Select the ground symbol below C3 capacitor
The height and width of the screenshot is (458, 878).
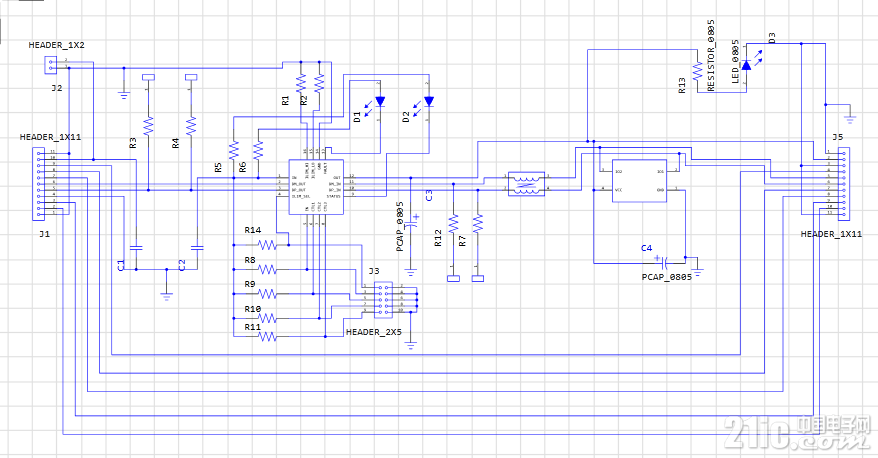411,272
